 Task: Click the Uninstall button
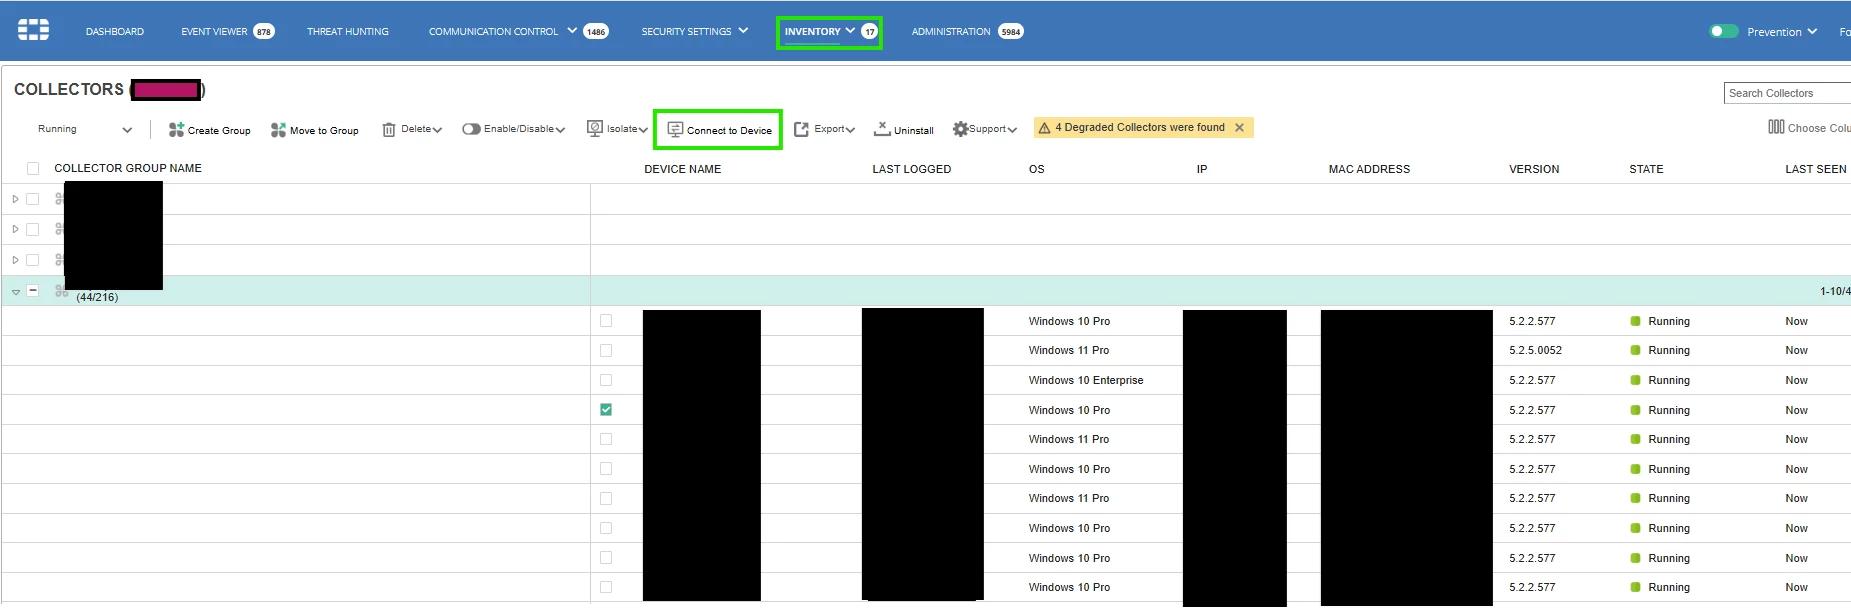[904, 130]
